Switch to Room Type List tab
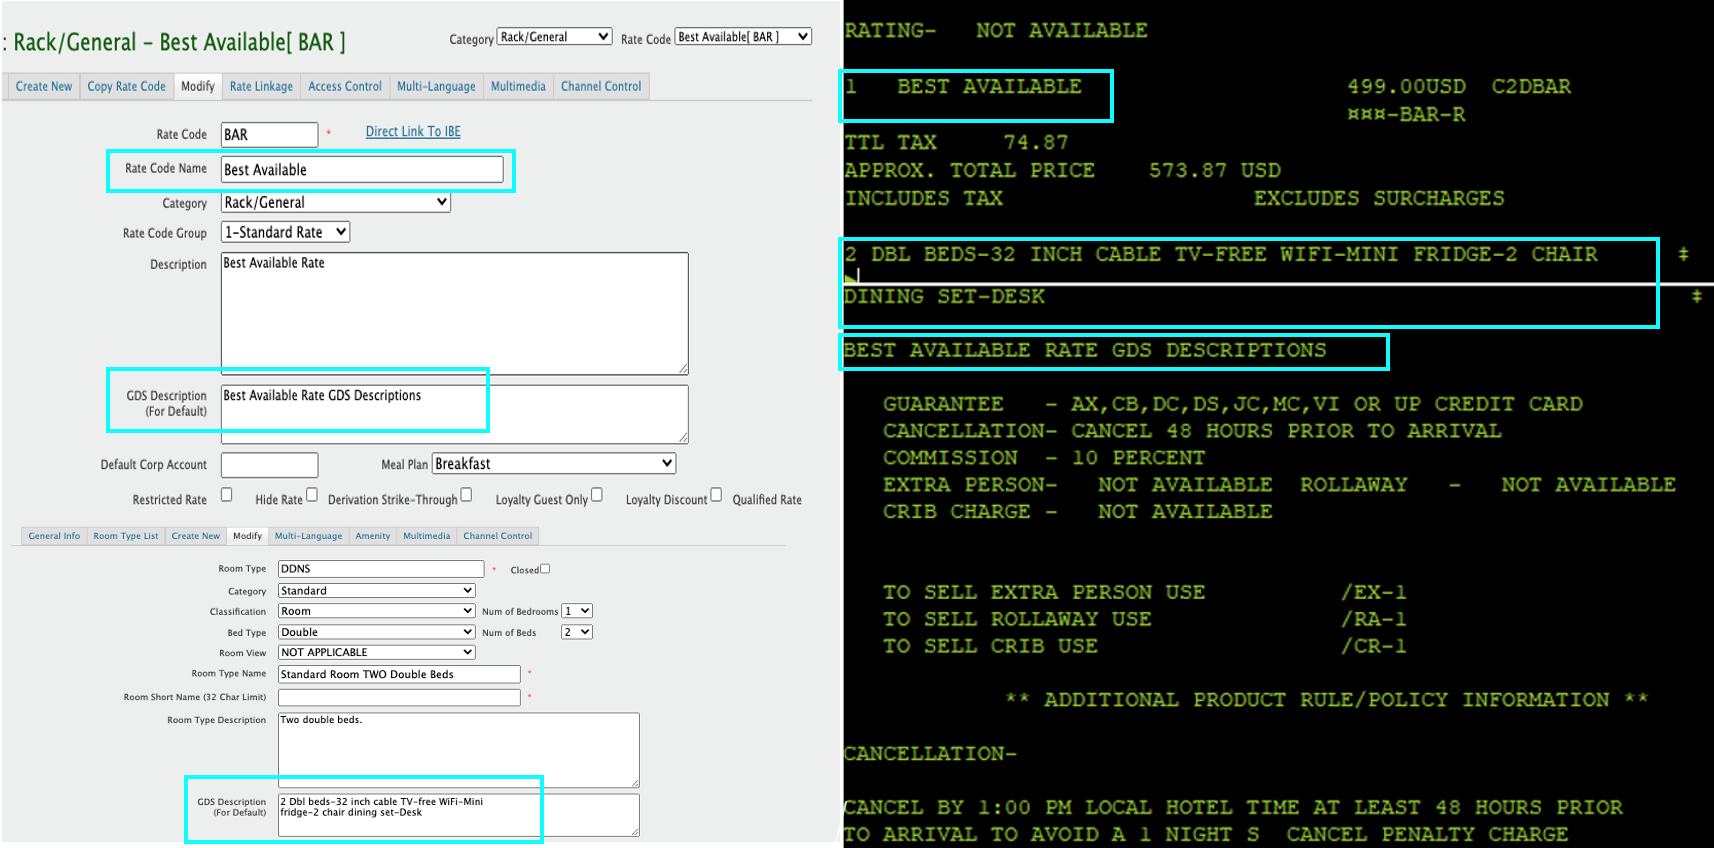The height and width of the screenshot is (848, 1714). (x=126, y=536)
